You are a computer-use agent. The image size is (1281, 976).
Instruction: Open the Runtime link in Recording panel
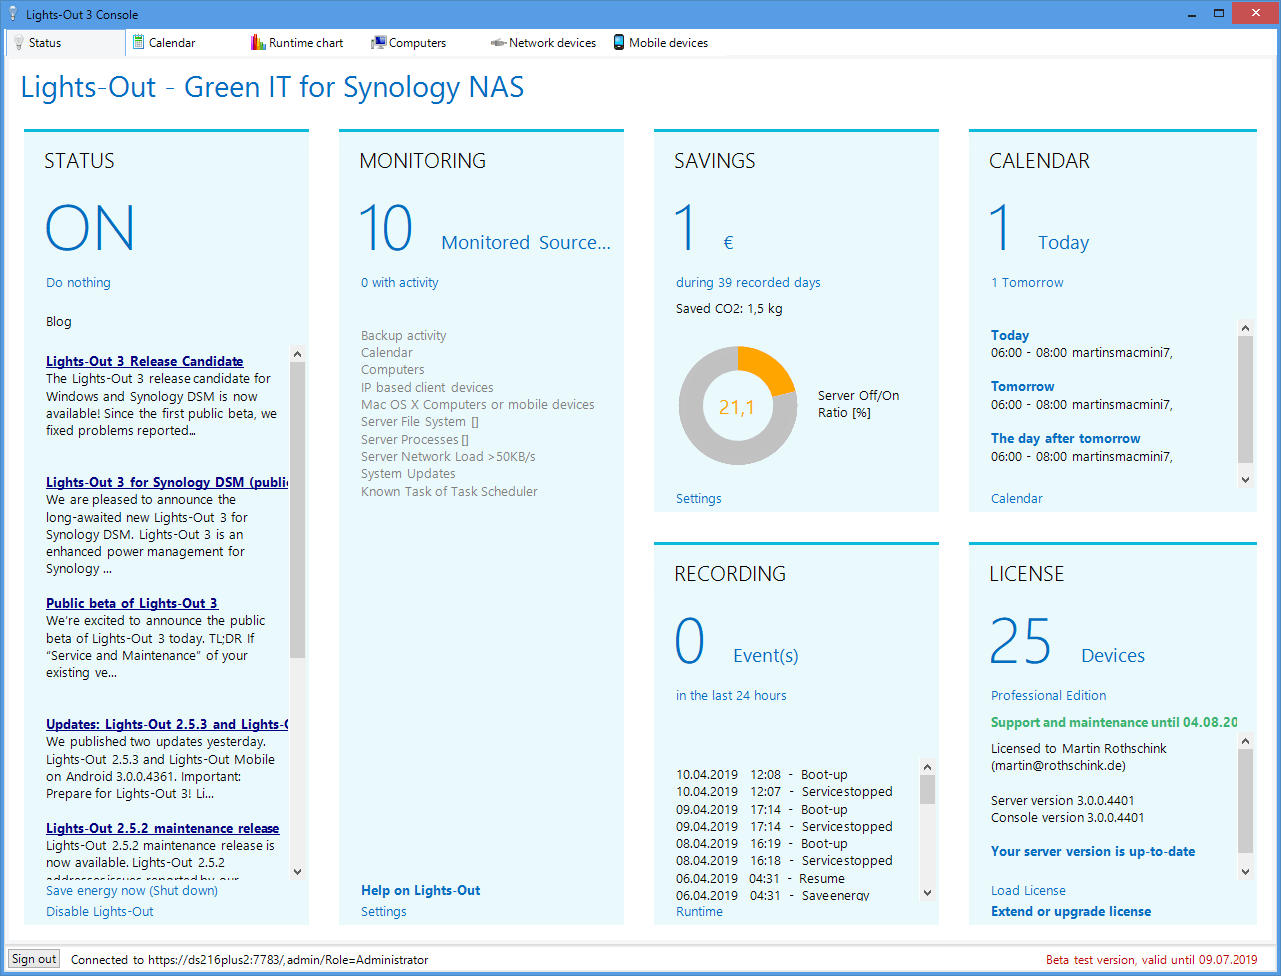(x=699, y=911)
